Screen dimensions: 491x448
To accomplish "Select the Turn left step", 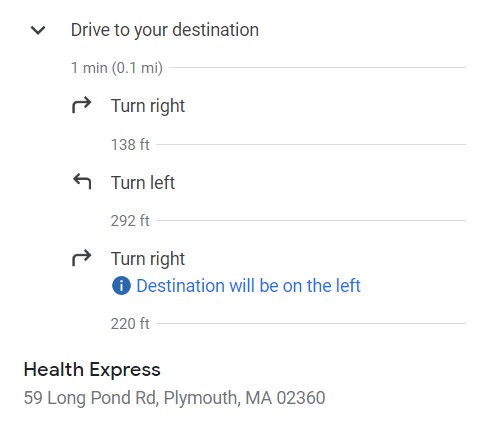I will 143,182.
